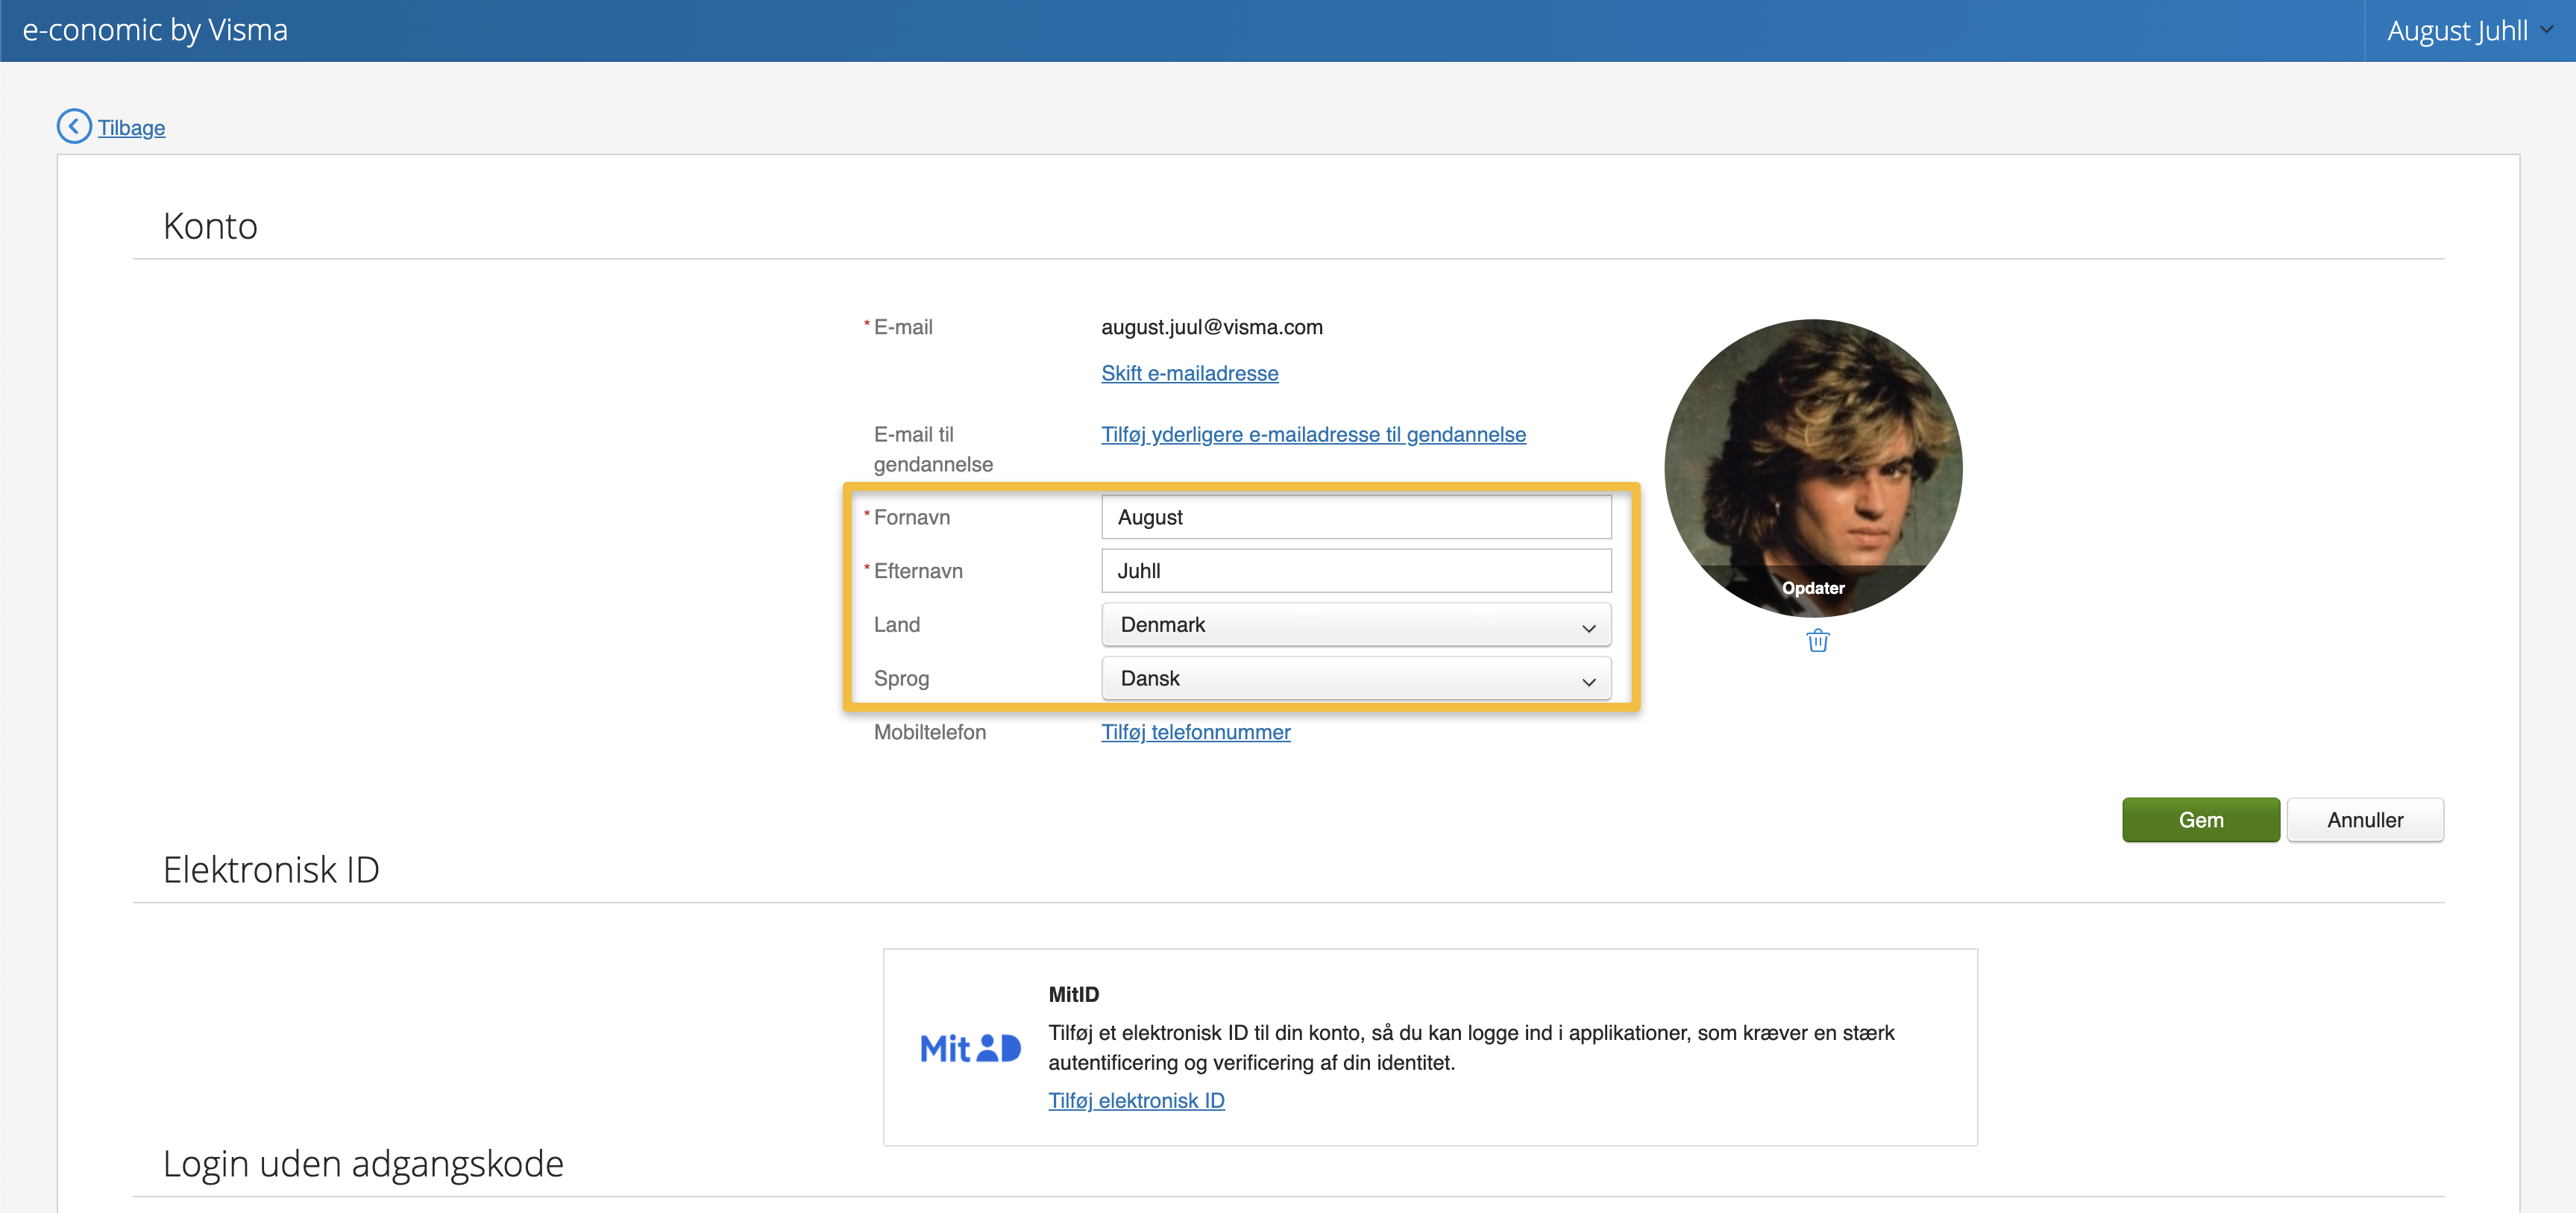2576x1213 pixels.
Task: Click the Fornavn input field
Action: point(1355,517)
